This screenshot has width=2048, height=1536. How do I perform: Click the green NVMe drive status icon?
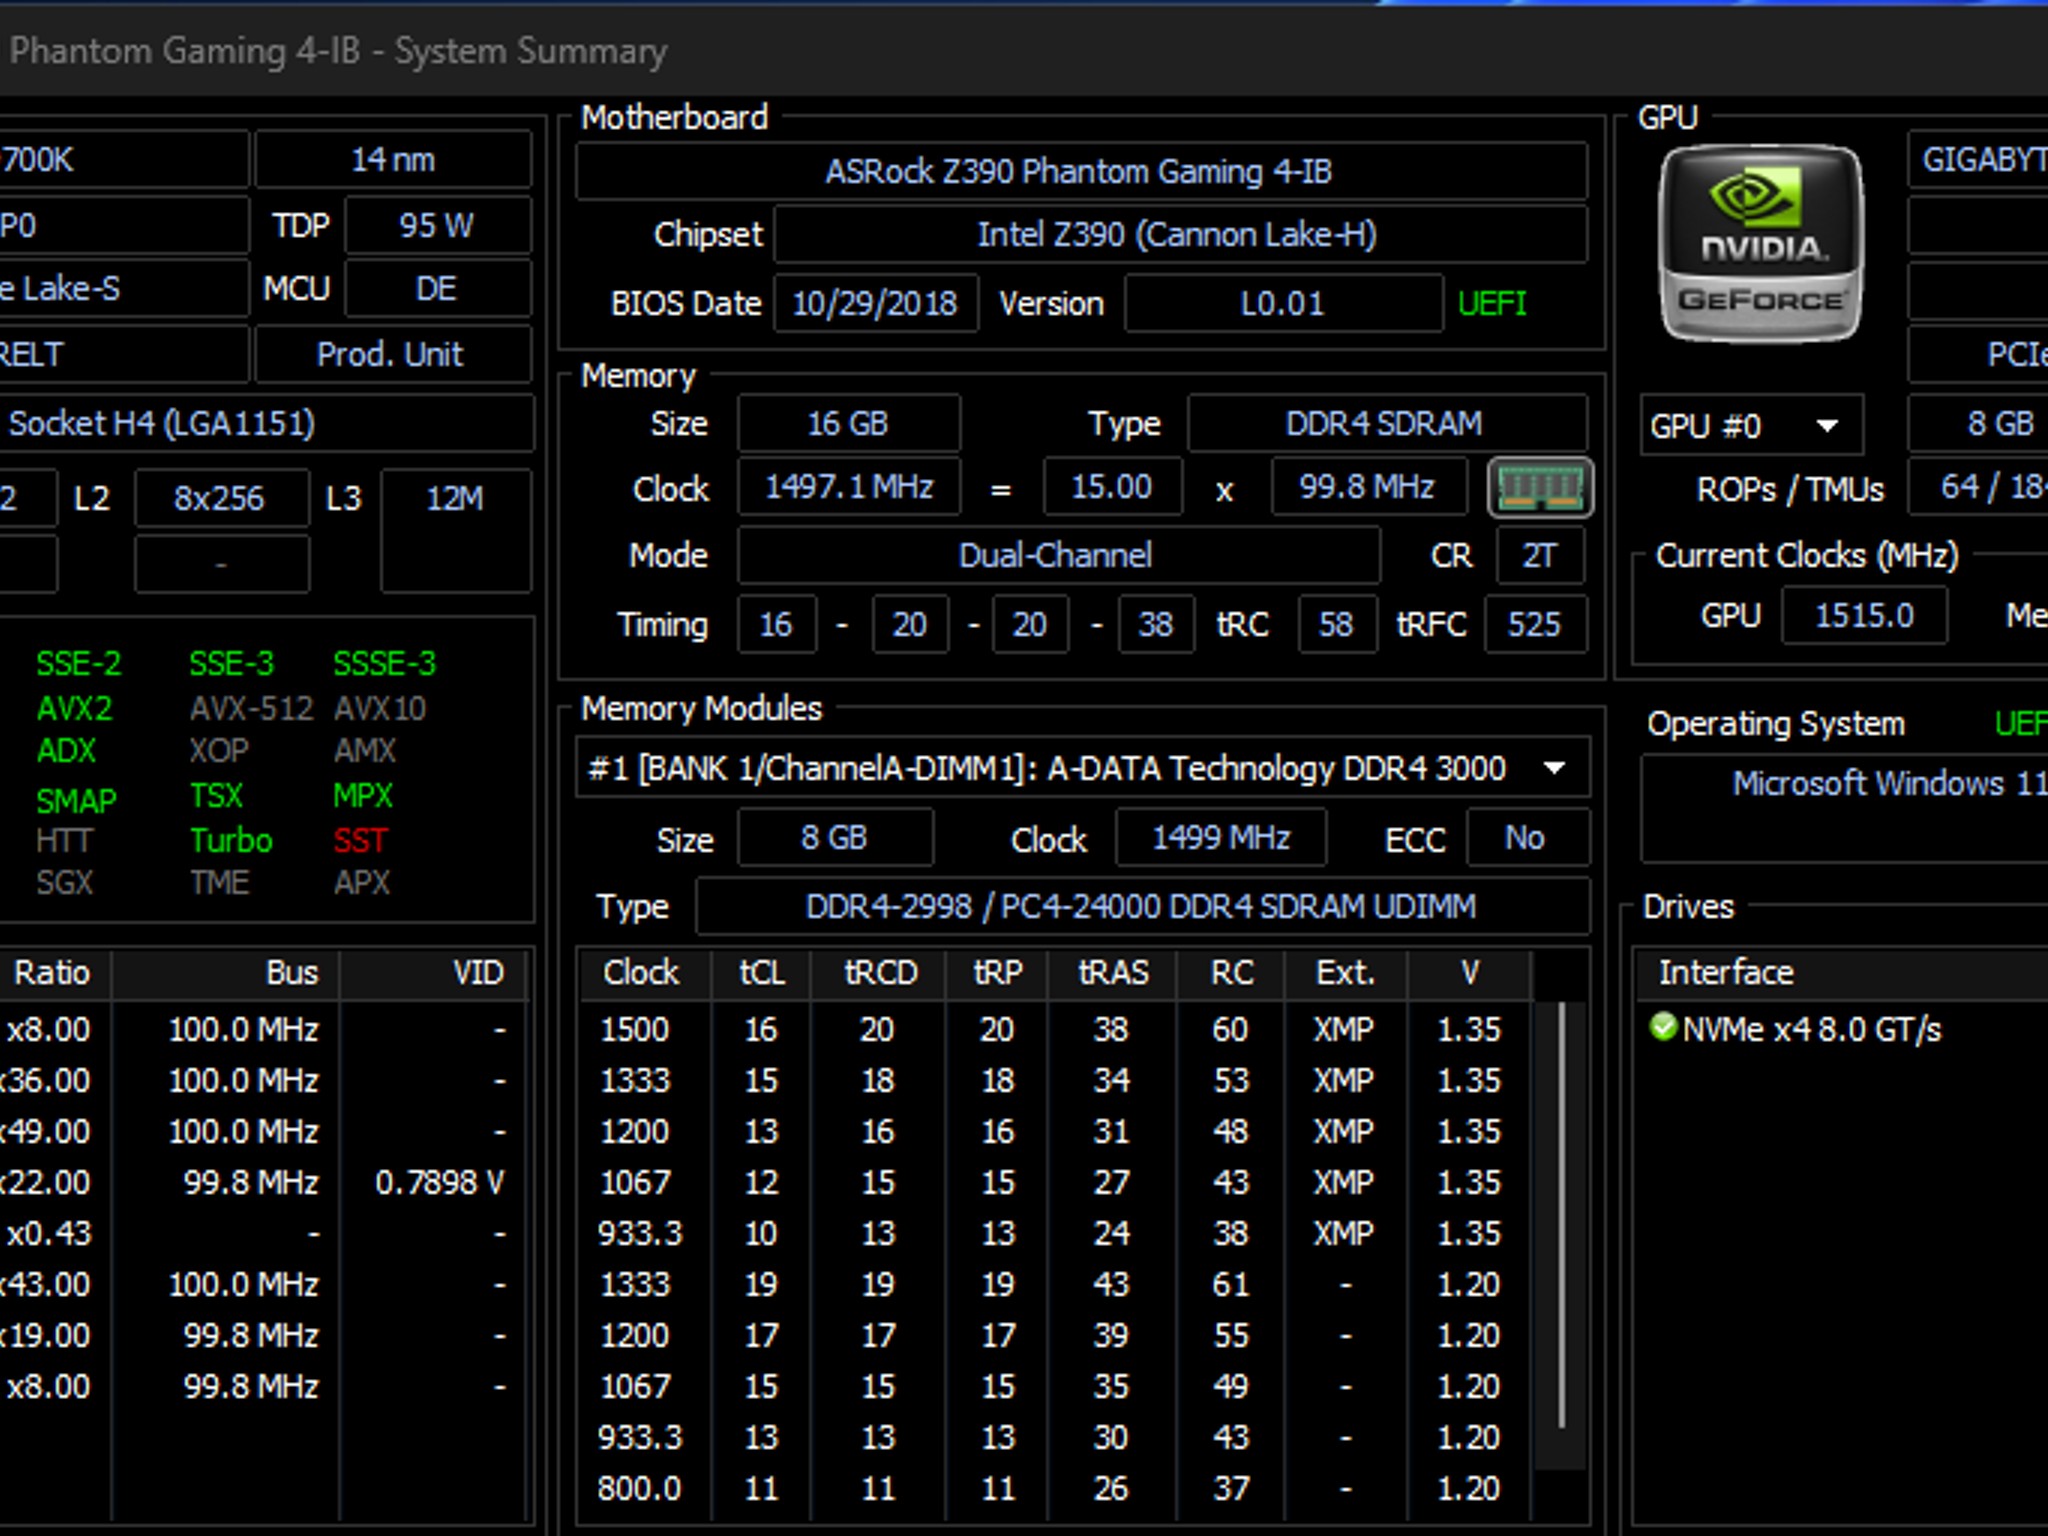[1663, 1027]
